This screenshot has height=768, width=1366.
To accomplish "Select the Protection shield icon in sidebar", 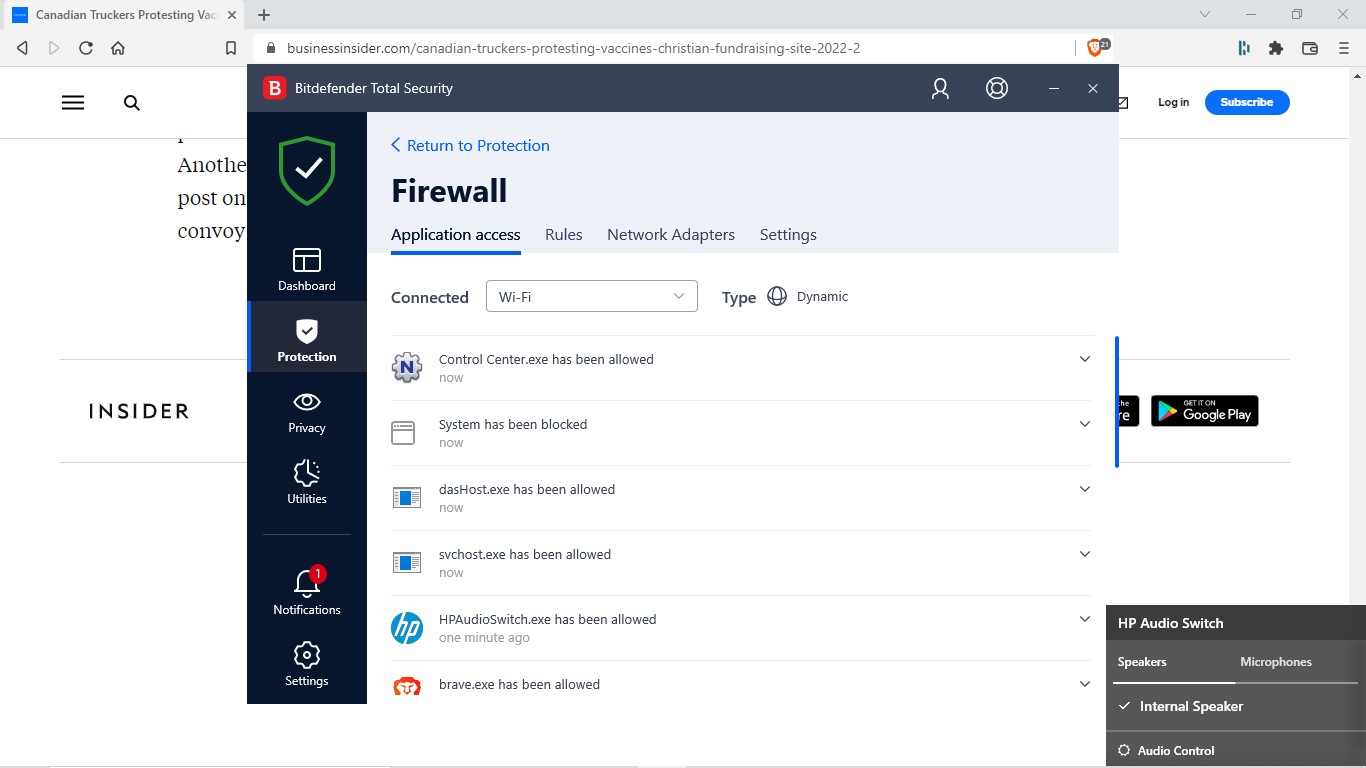I will [306, 336].
